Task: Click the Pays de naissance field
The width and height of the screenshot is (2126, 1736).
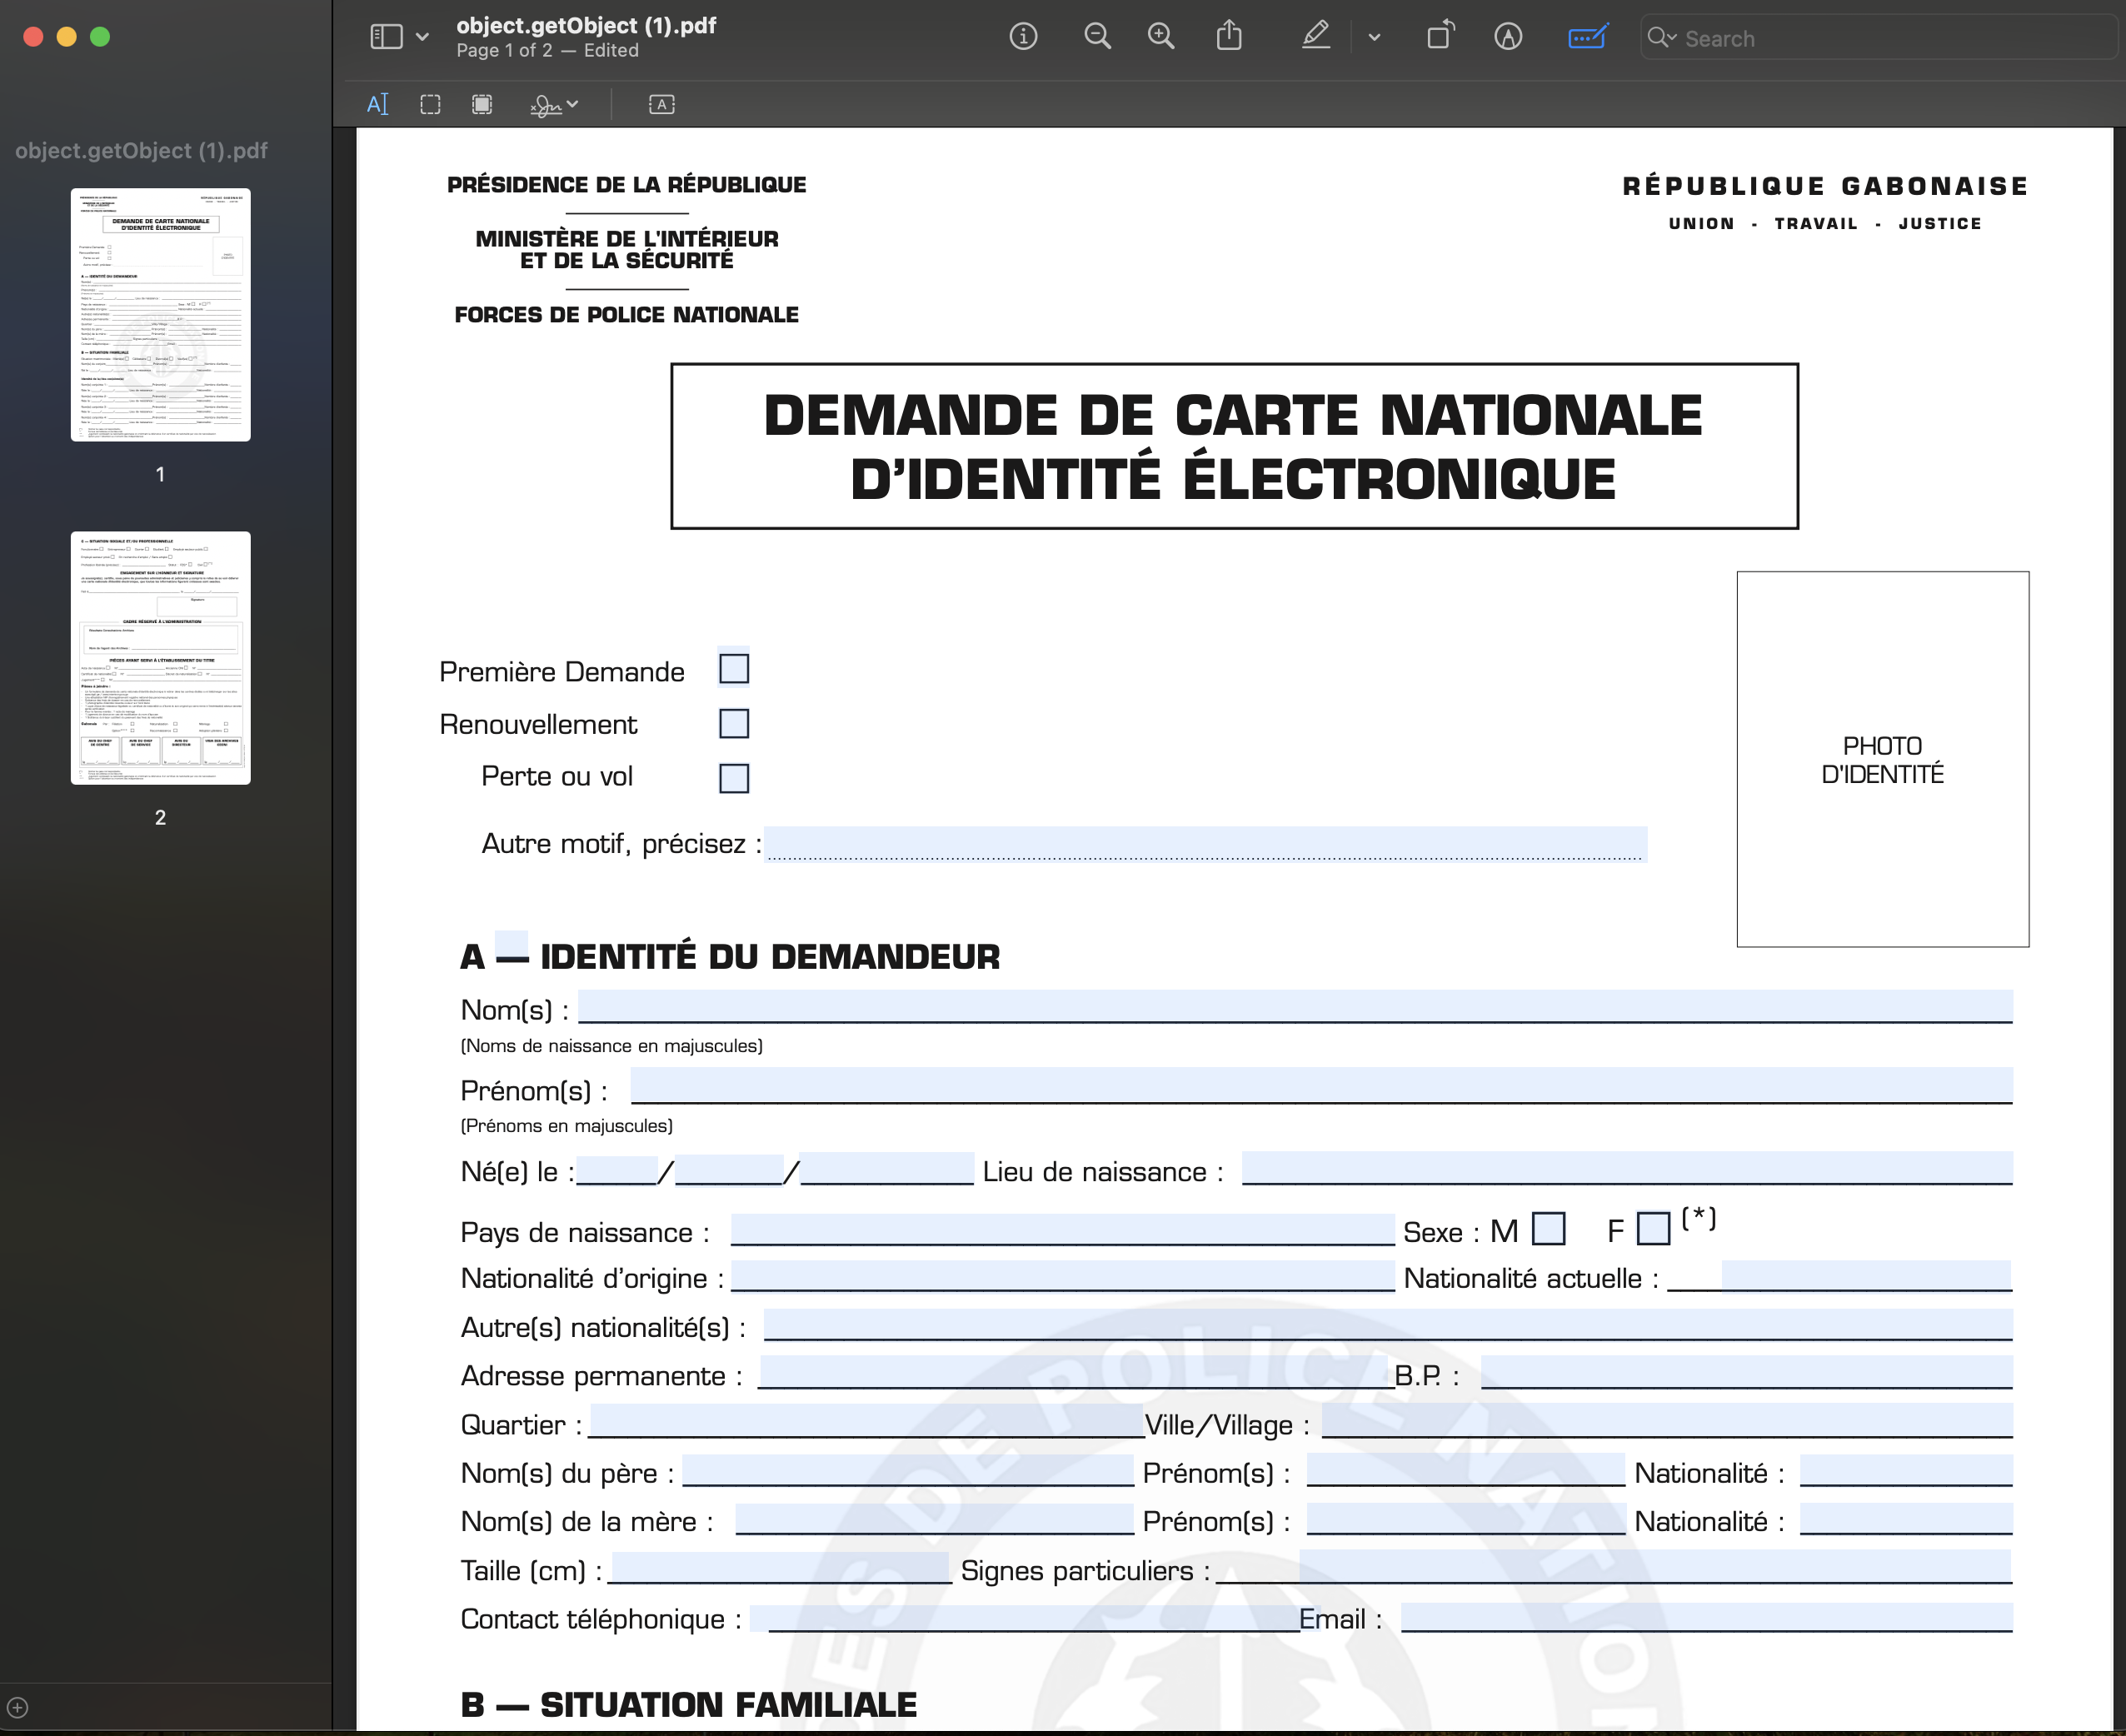Action: pos(1063,1229)
